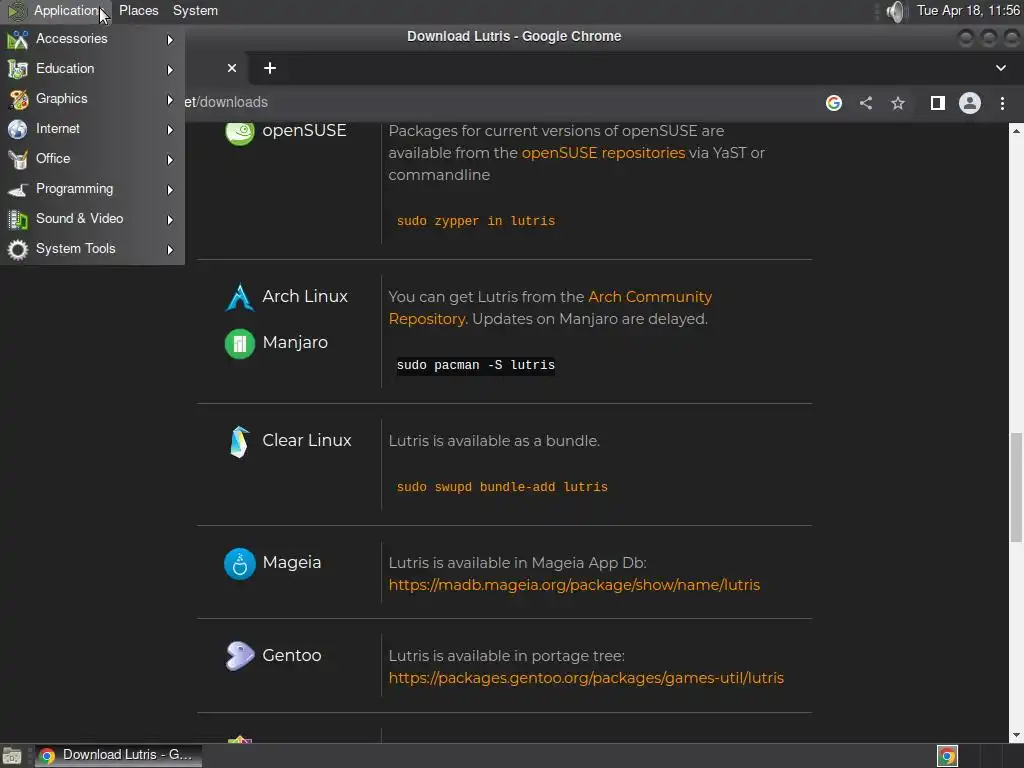This screenshot has height=768, width=1024.
Task: Open the Applications menu in the panel
Action: tap(57, 10)
